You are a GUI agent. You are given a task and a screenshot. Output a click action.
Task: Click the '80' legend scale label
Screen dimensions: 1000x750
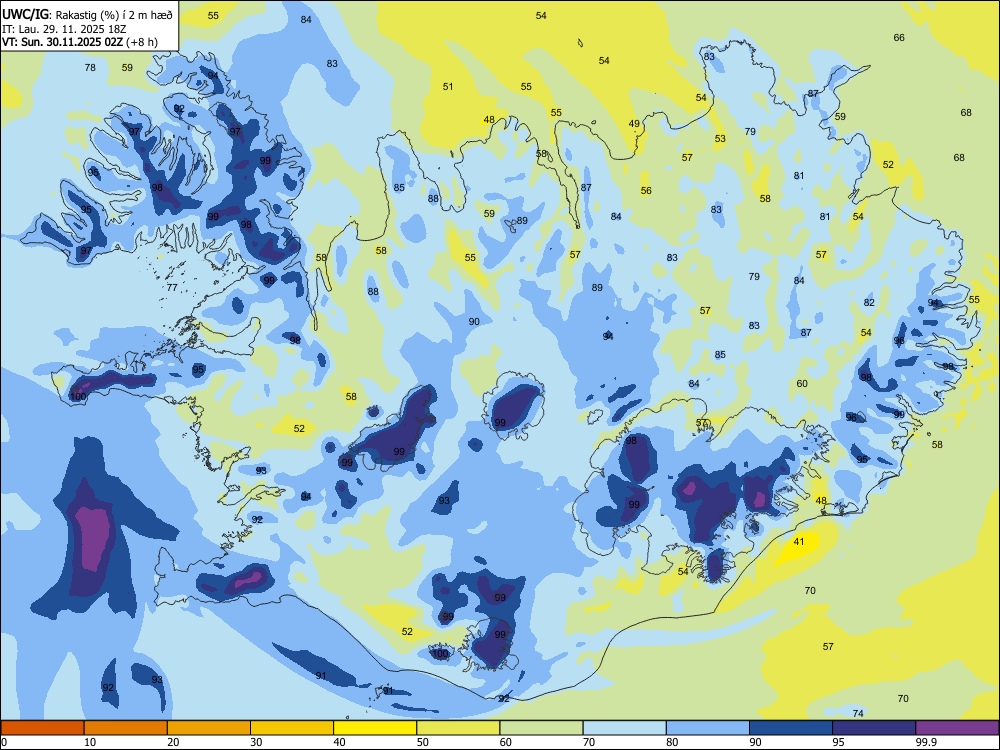coord(672,742)
